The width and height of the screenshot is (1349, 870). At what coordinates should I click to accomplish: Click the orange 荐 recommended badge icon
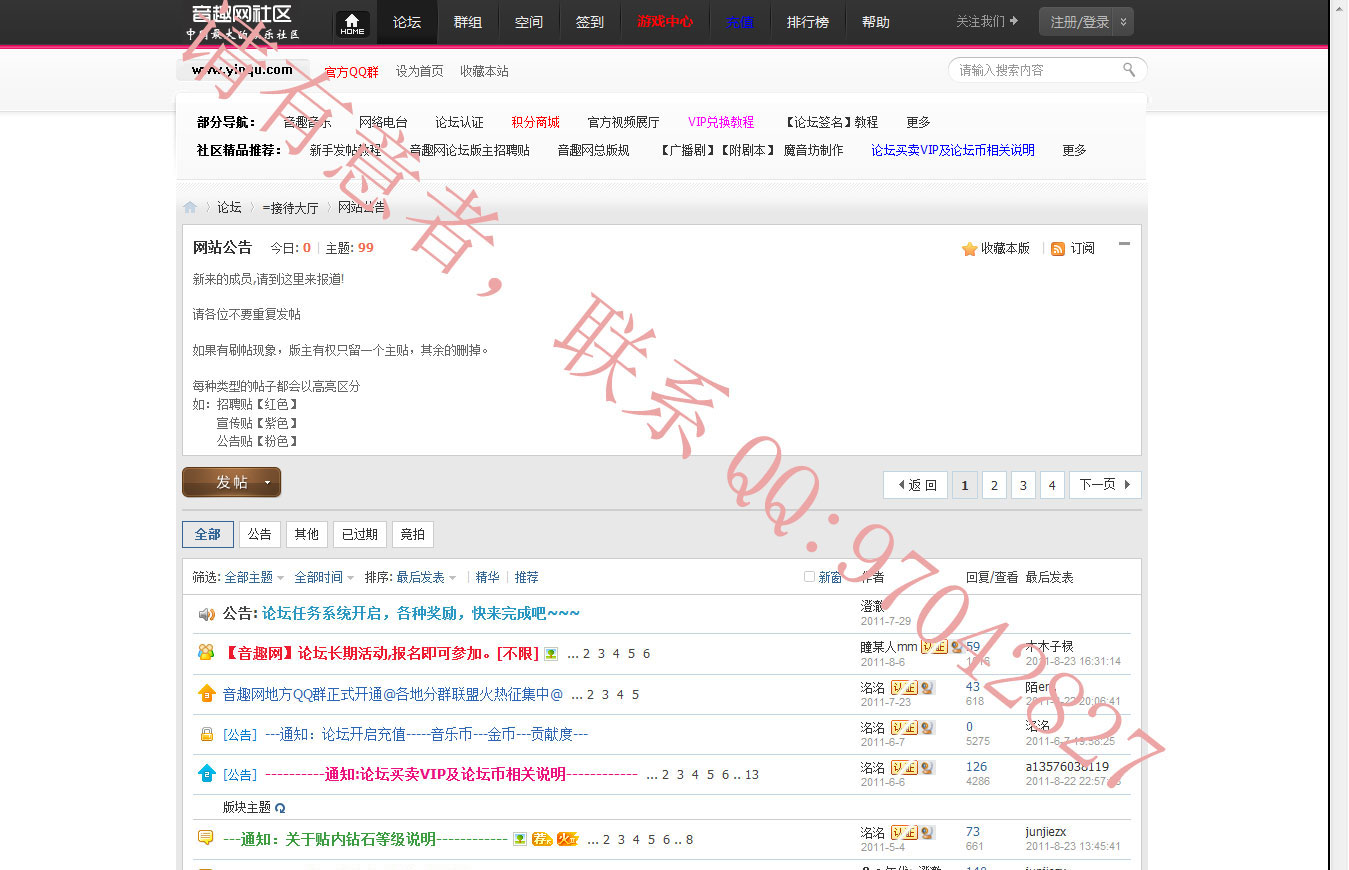(x=542, y=839)
